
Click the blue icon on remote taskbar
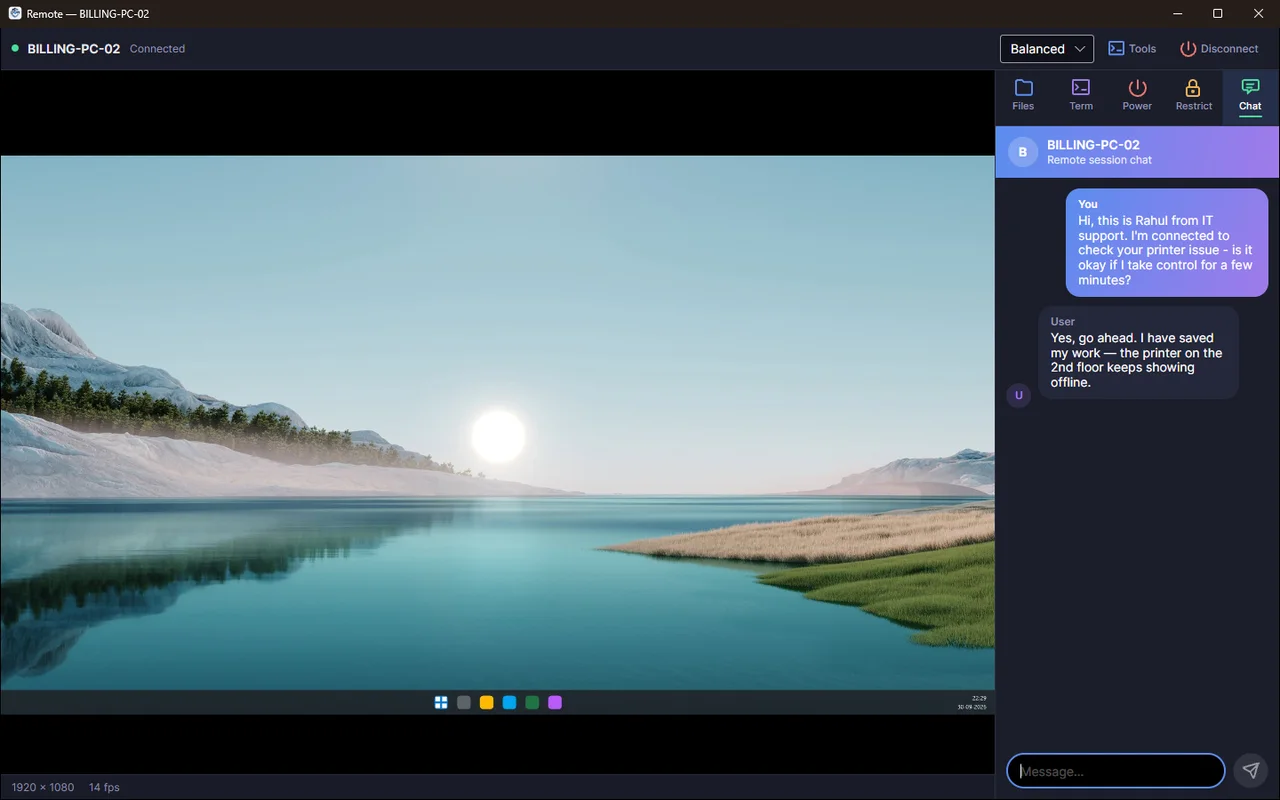(509, 703)
